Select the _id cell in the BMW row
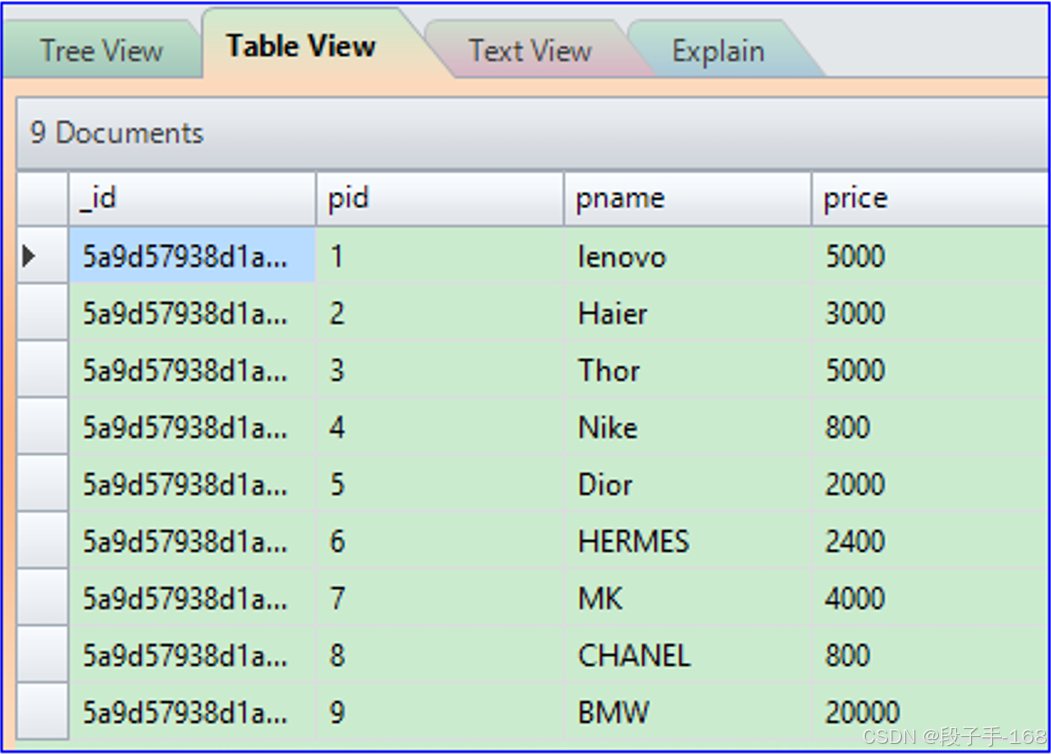Image resolution: width=1051 pixels, height=754 pixels. click(x=192, y=711)
